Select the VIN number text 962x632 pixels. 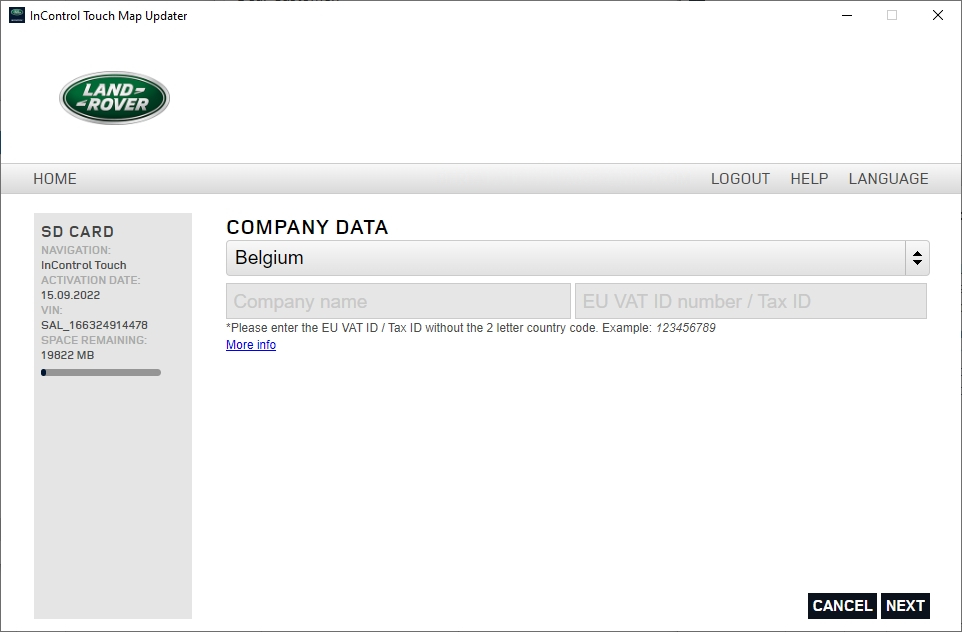coord(94,325)
